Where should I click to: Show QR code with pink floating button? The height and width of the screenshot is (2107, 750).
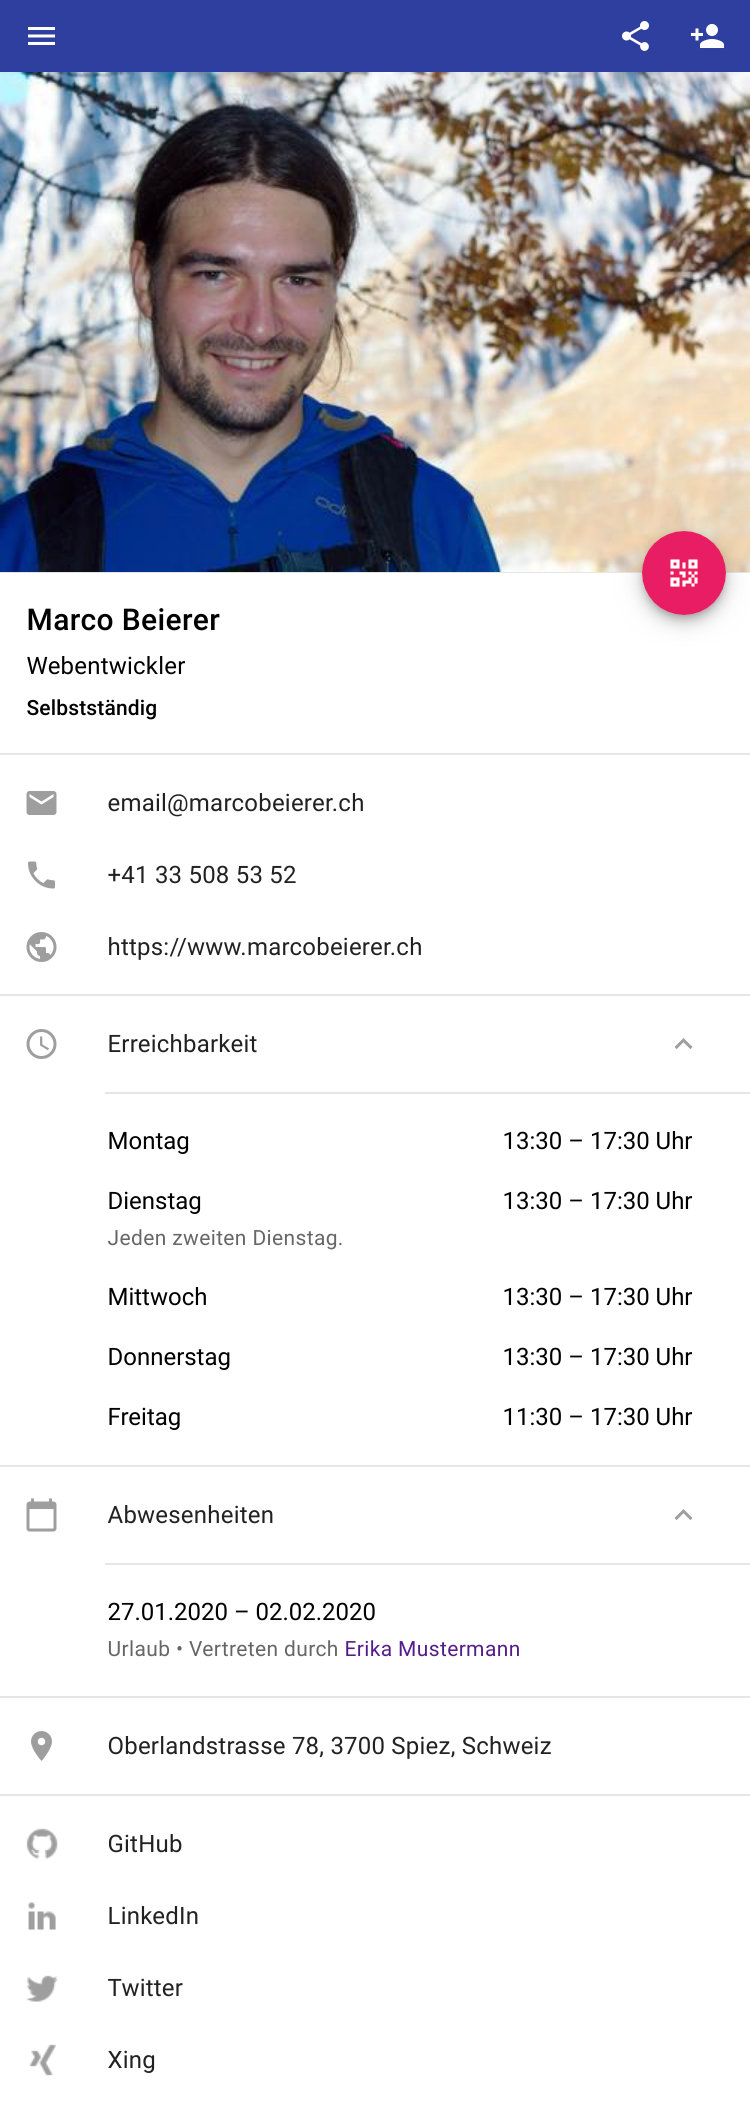point(684,573)
